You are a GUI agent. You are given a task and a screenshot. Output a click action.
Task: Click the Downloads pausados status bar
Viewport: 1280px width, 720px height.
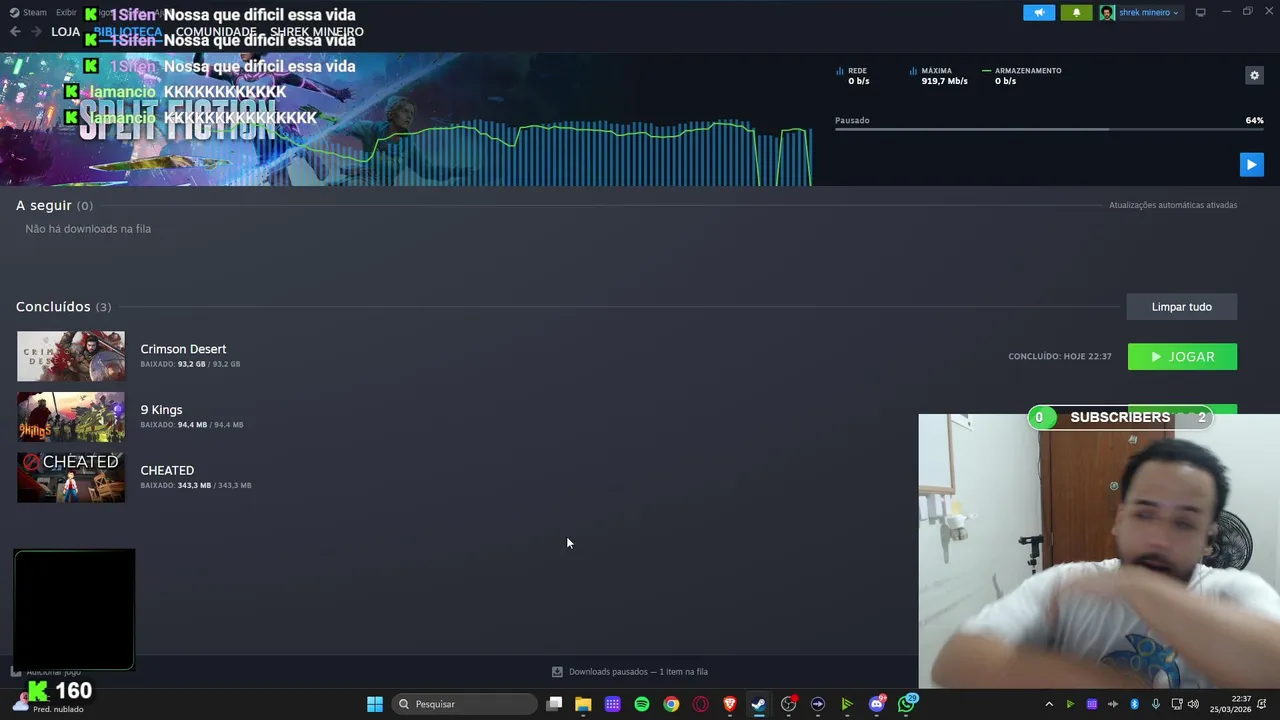tap(630, 672)
